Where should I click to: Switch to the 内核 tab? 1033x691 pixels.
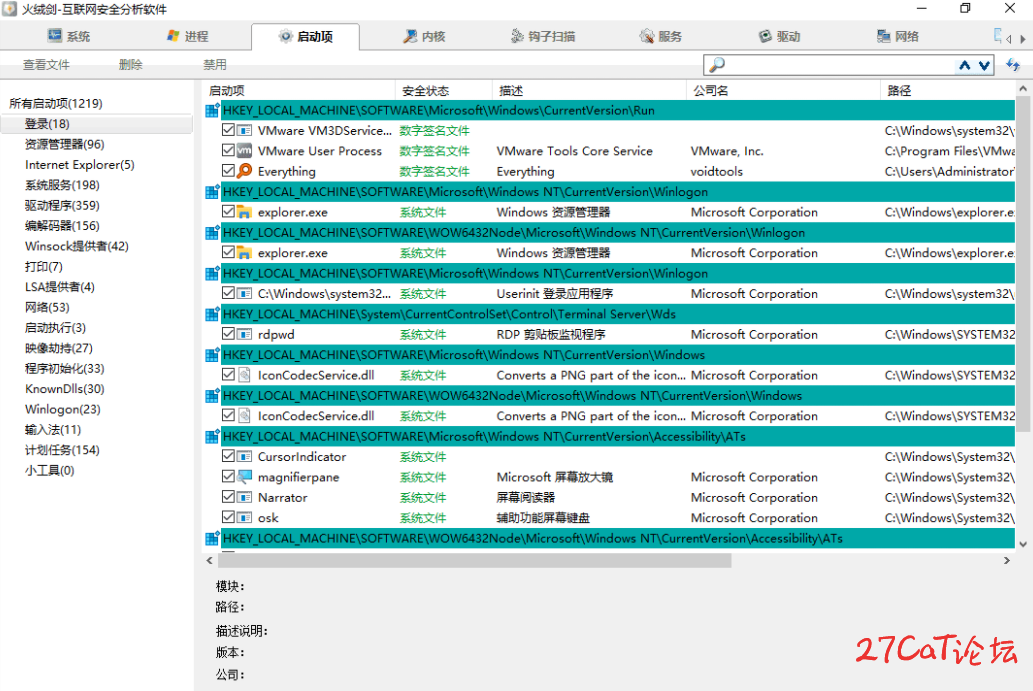point(424,36)
